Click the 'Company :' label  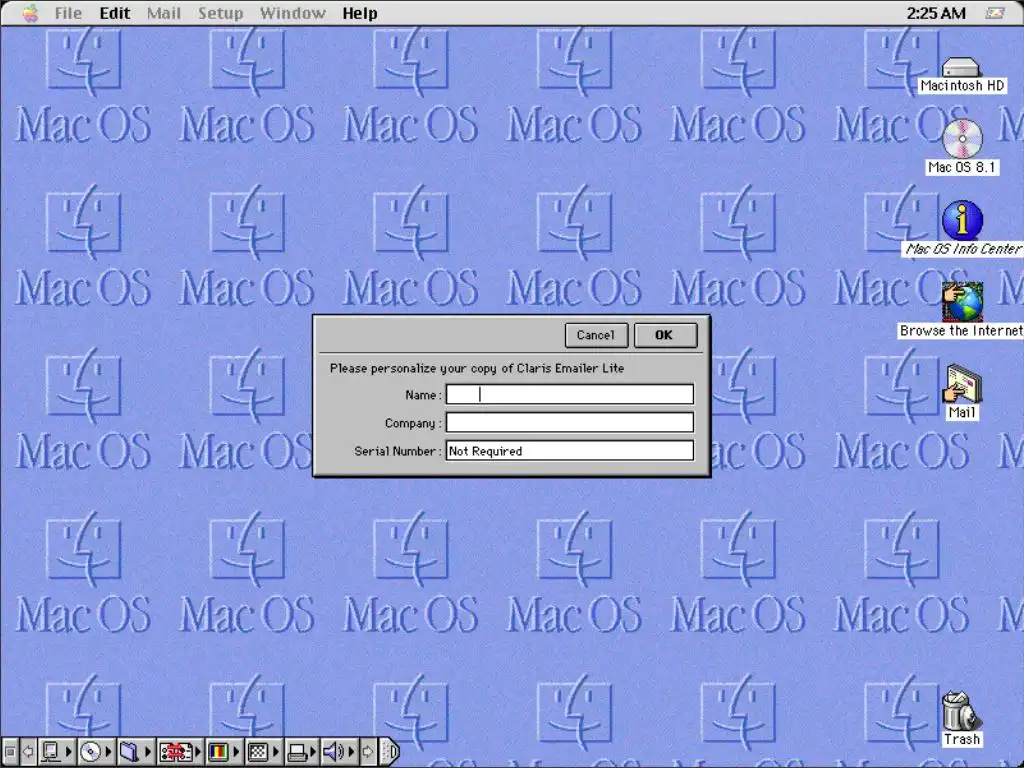[413, 423]
